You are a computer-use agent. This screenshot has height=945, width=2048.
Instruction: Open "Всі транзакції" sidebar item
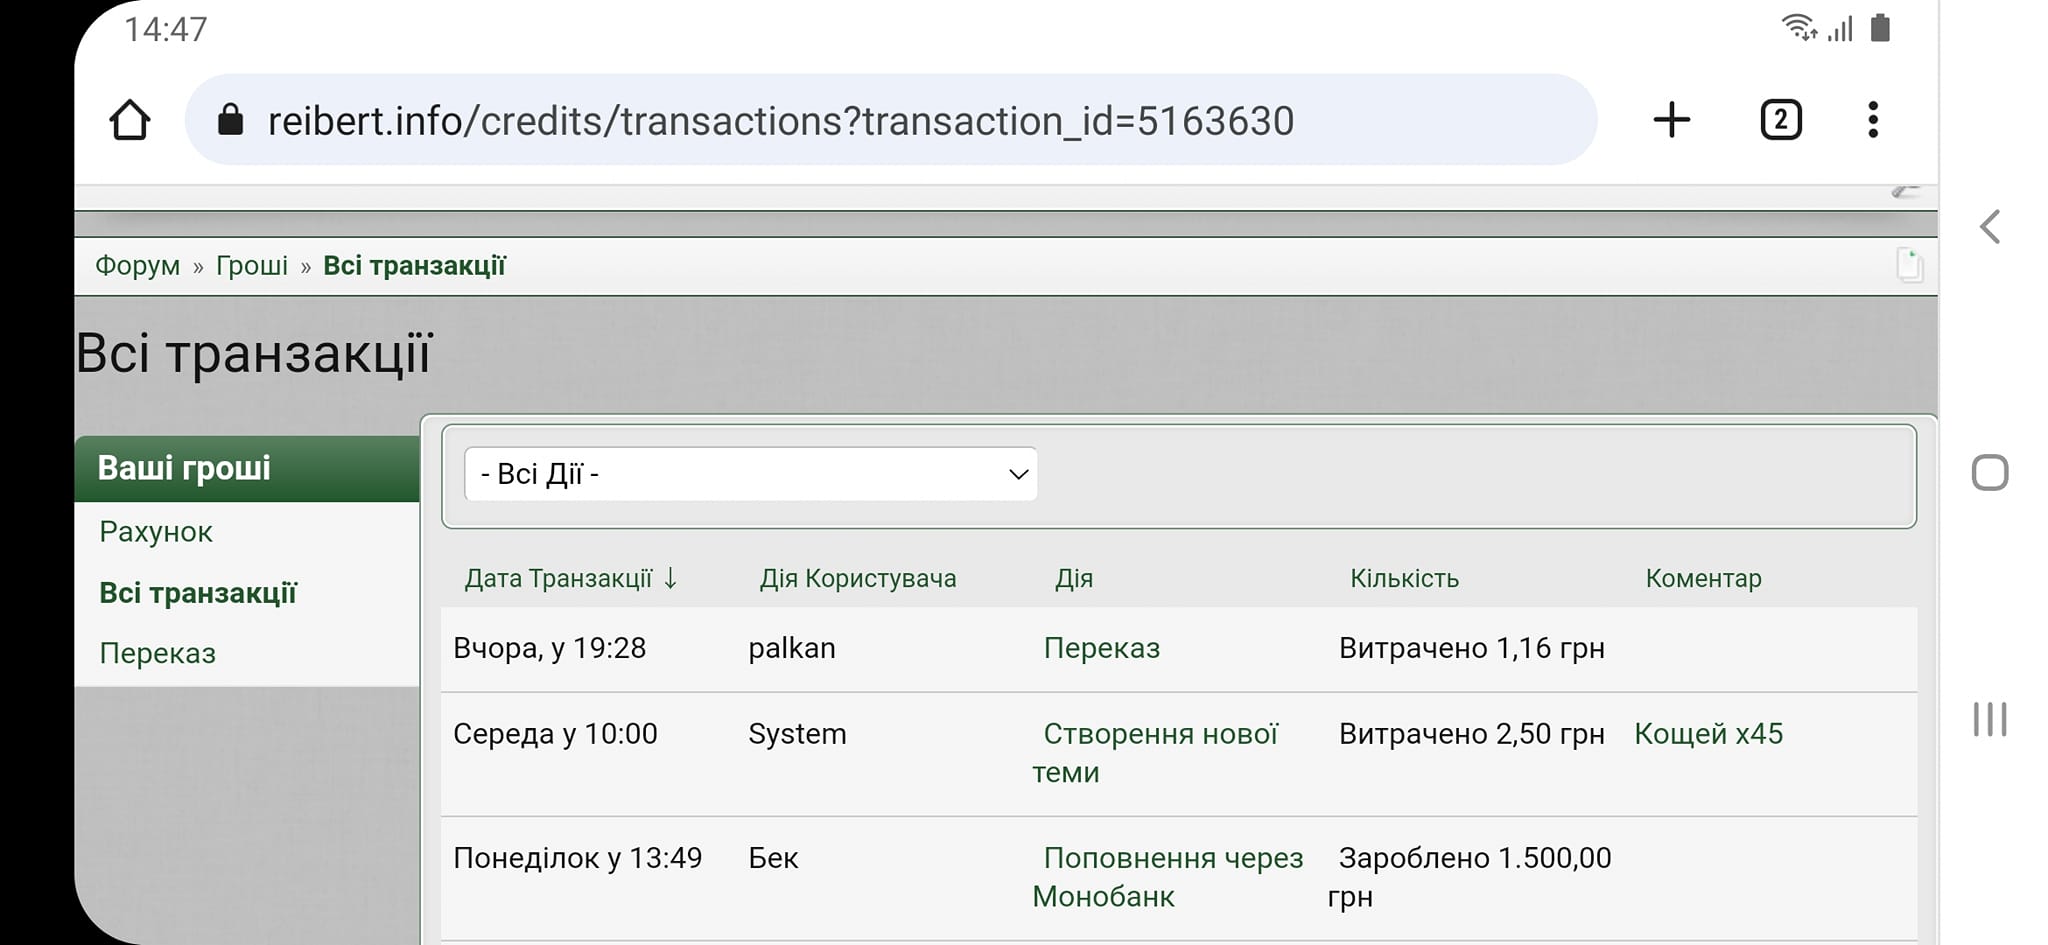pyautogui.click(x=198, y=593)
